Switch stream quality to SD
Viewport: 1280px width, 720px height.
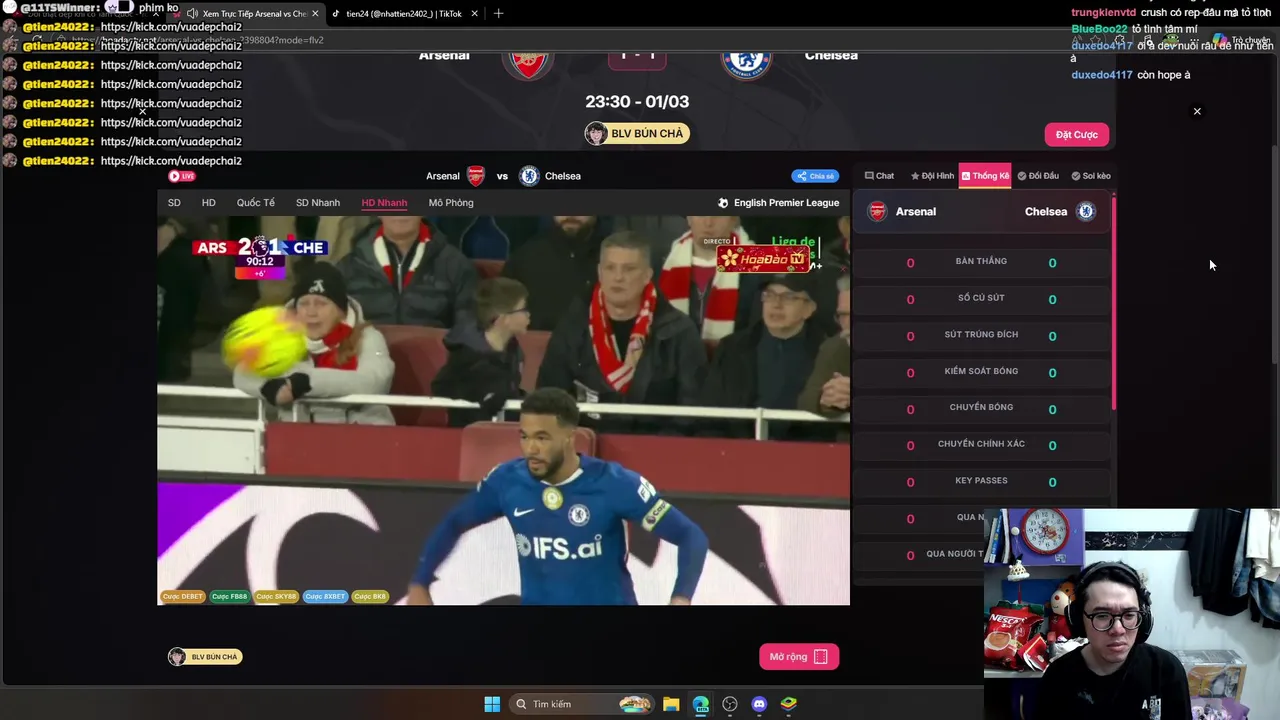click(x=174, y=203)
